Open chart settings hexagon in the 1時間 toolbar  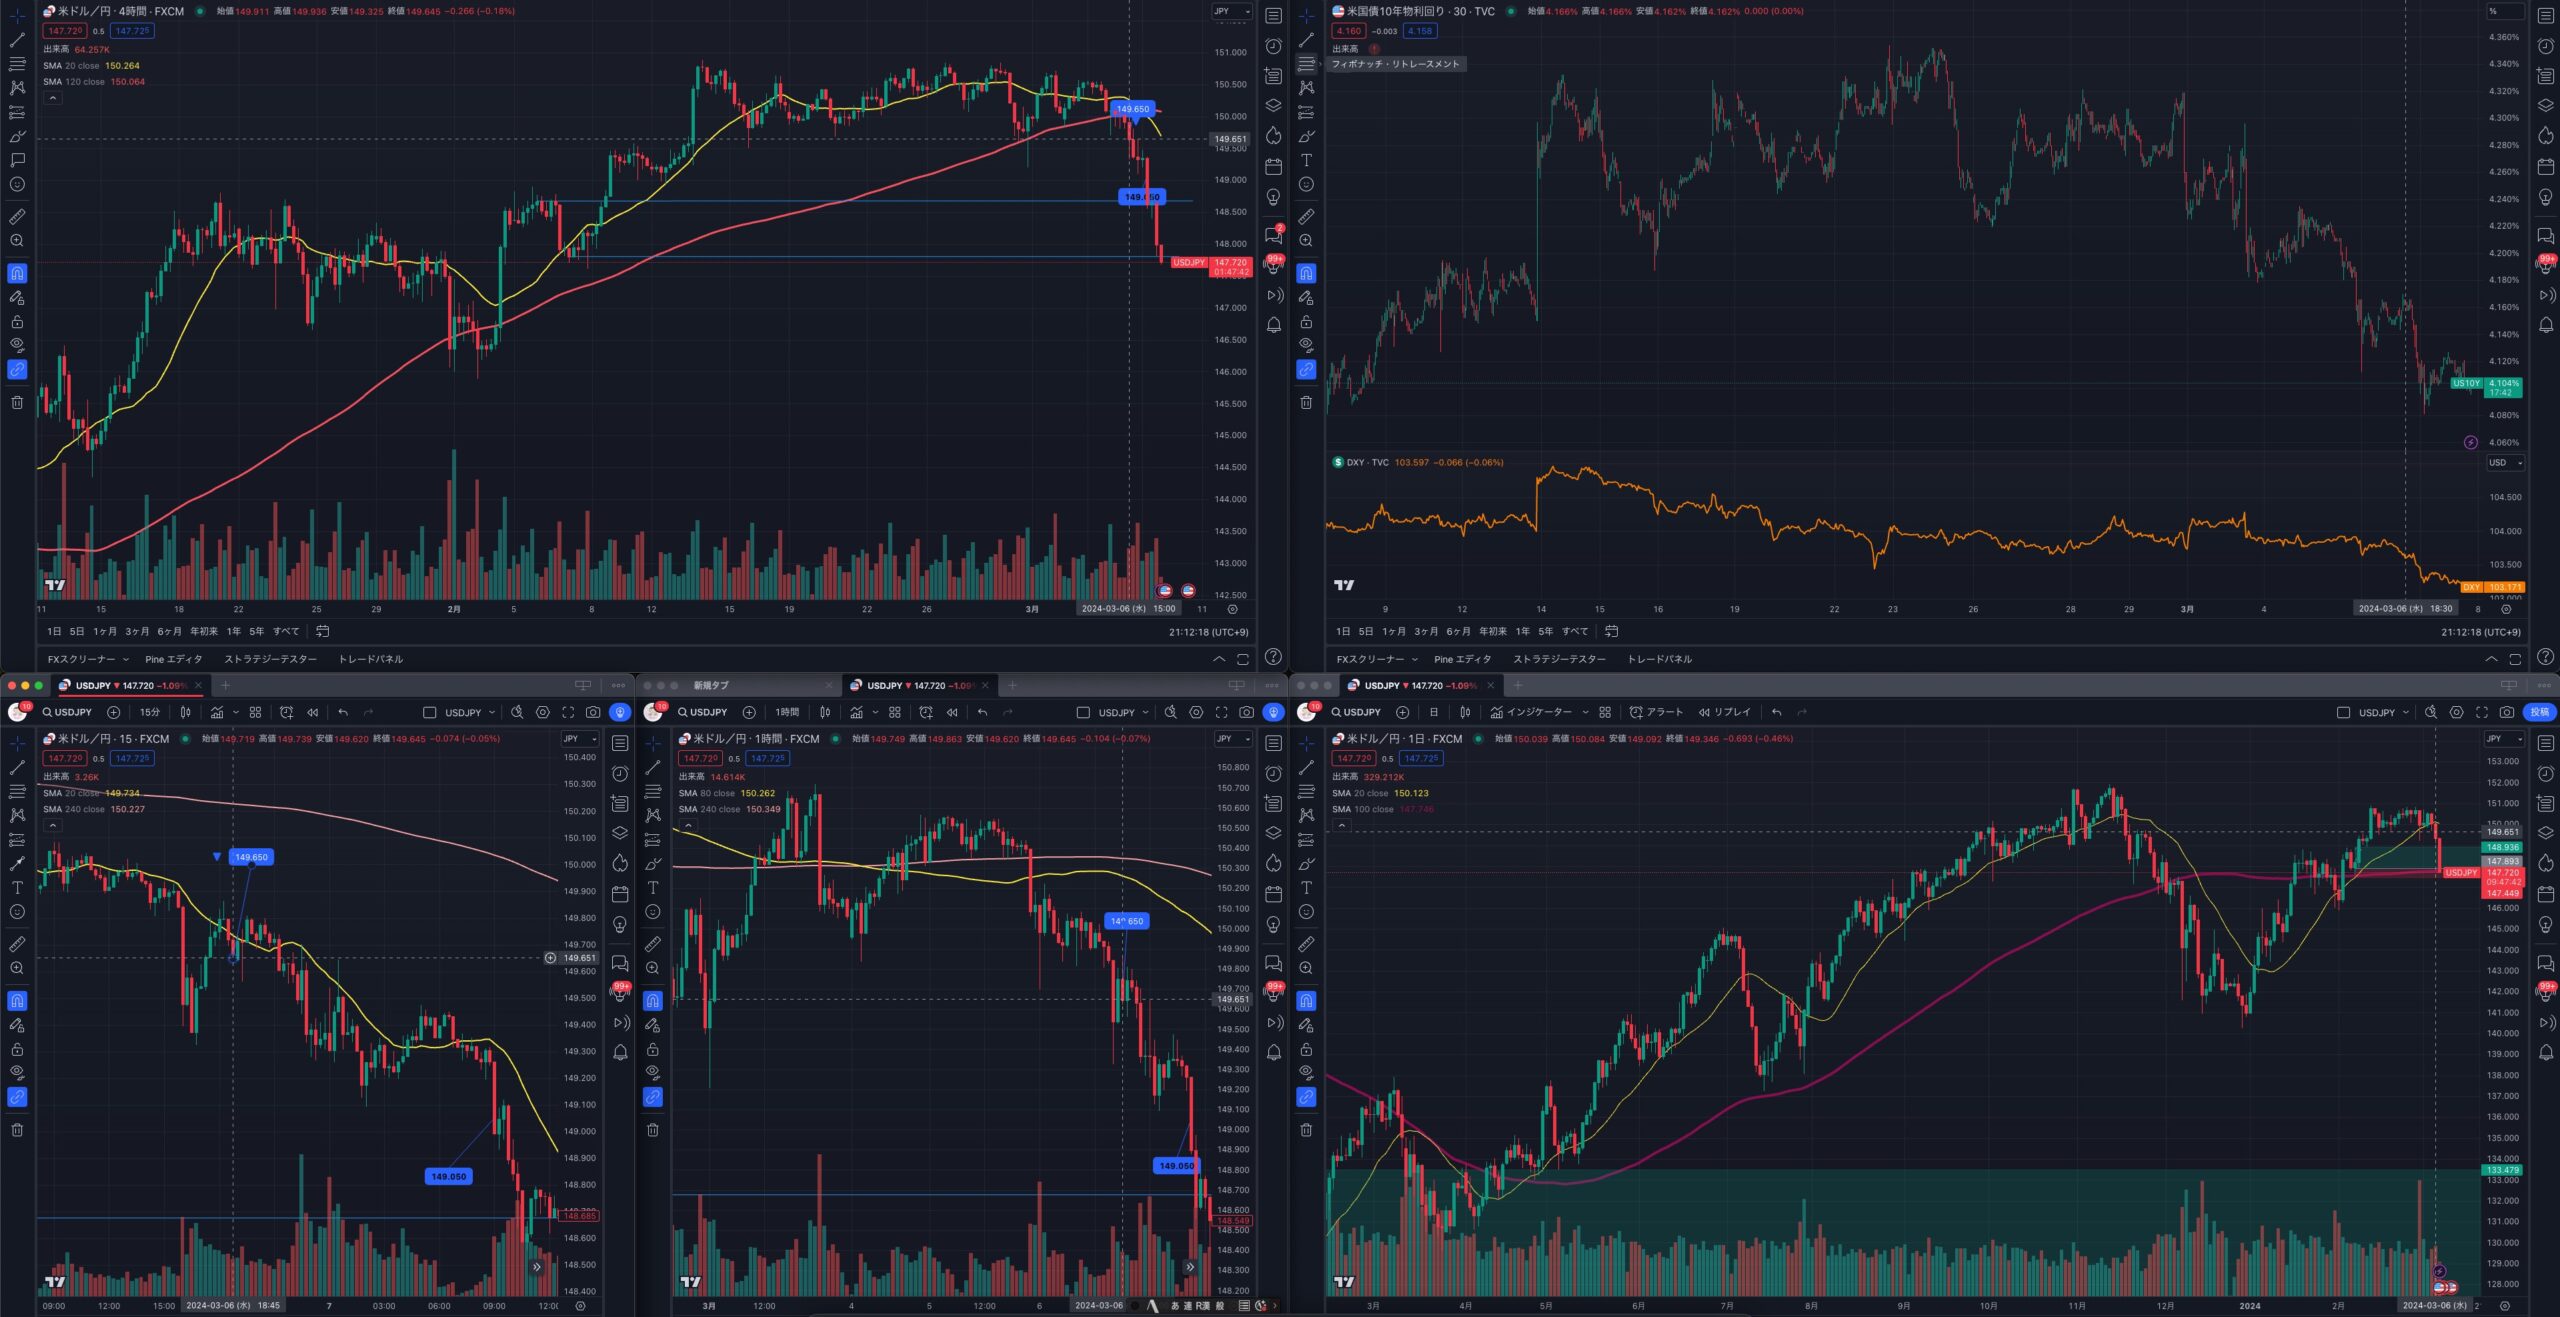[1196, 712]
